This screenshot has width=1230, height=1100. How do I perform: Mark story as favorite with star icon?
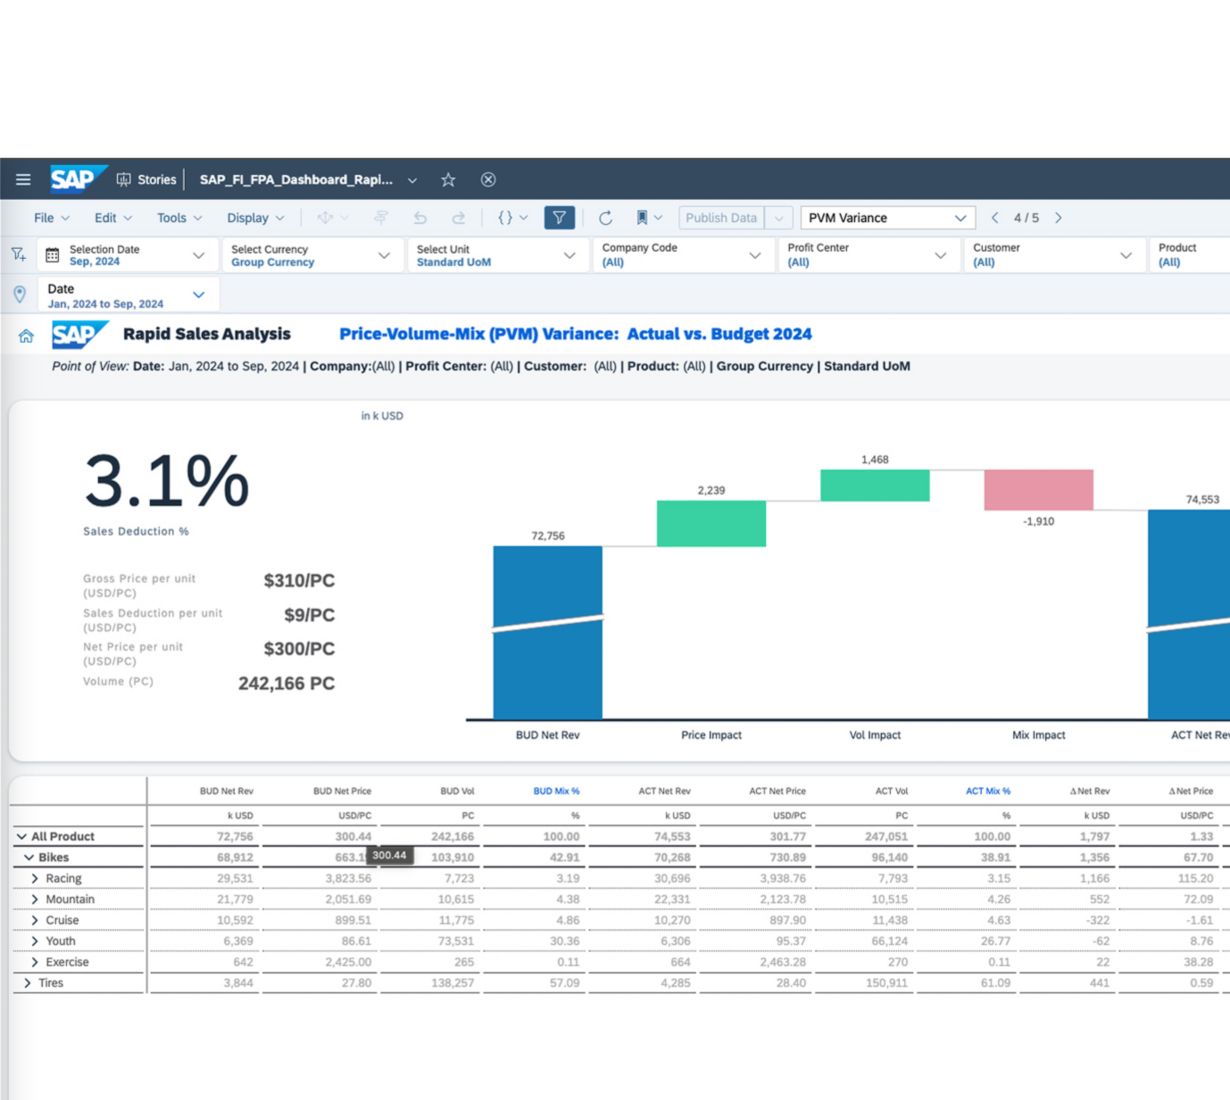coord(448,180)
